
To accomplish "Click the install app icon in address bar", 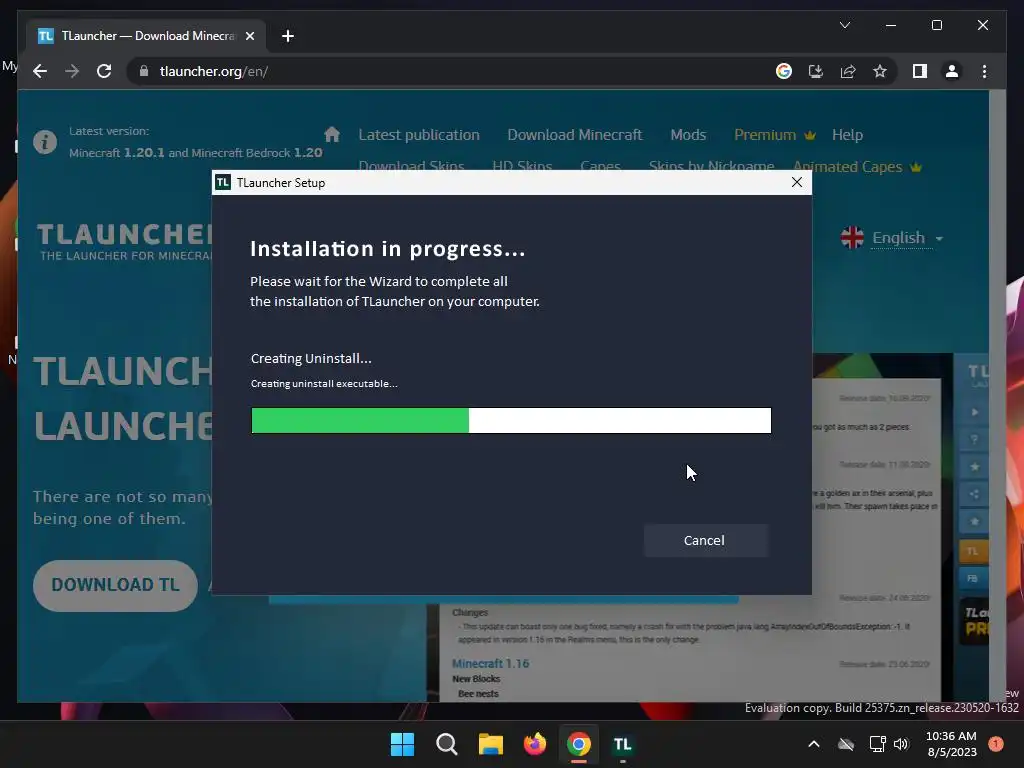I will (x=816, y=71).
